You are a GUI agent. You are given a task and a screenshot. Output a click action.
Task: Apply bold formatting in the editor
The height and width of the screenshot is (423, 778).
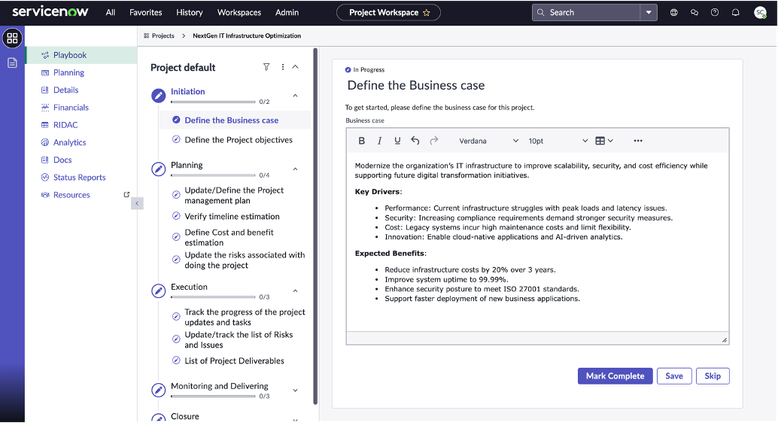coord(361,141)
